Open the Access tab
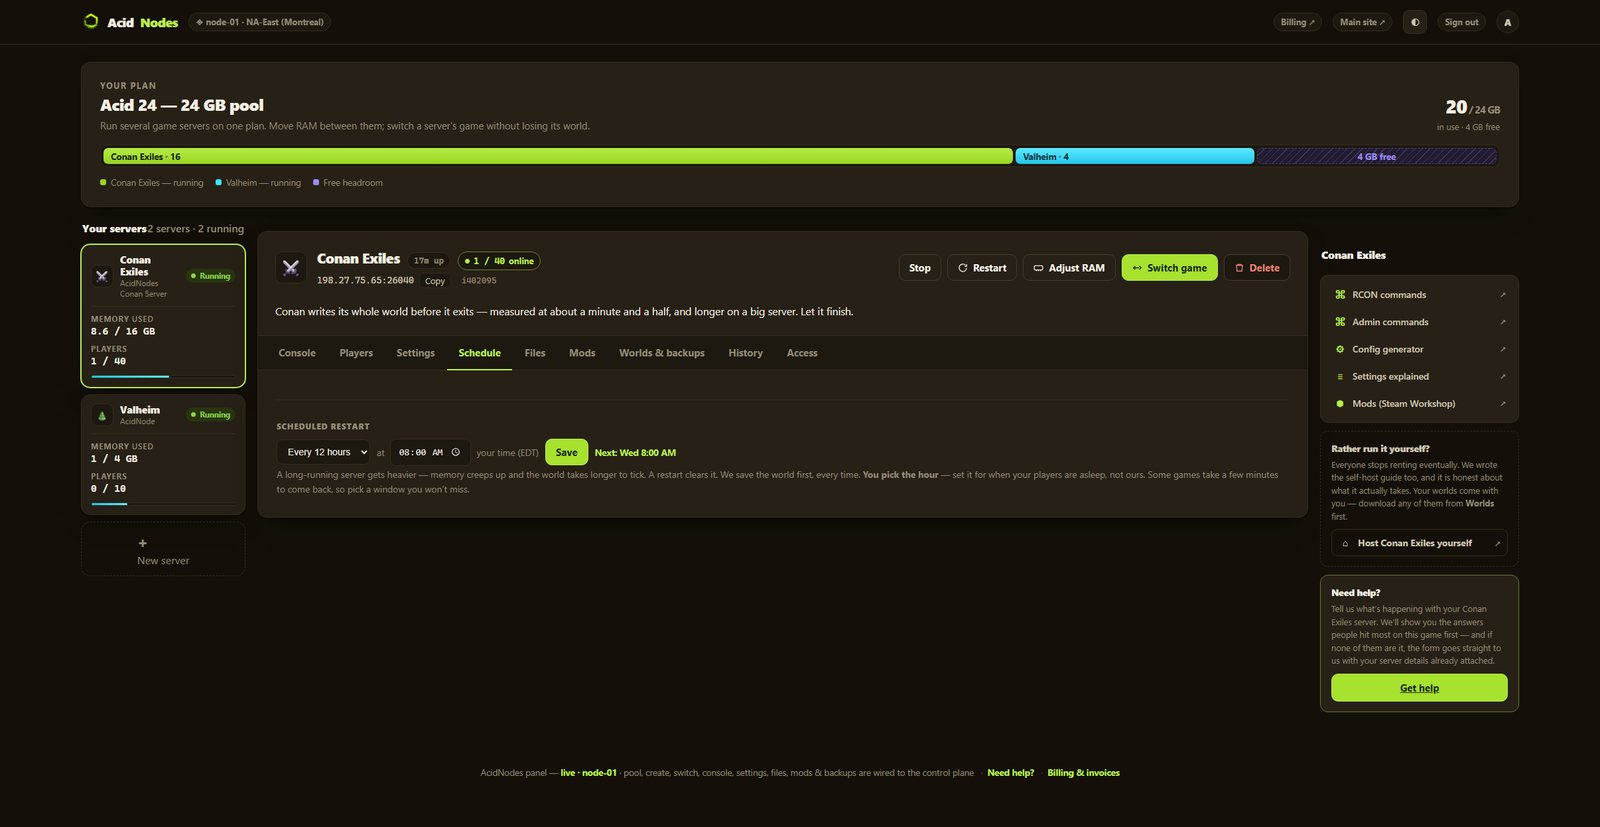This screenshot has width=1600, height=827. (802, 353)
